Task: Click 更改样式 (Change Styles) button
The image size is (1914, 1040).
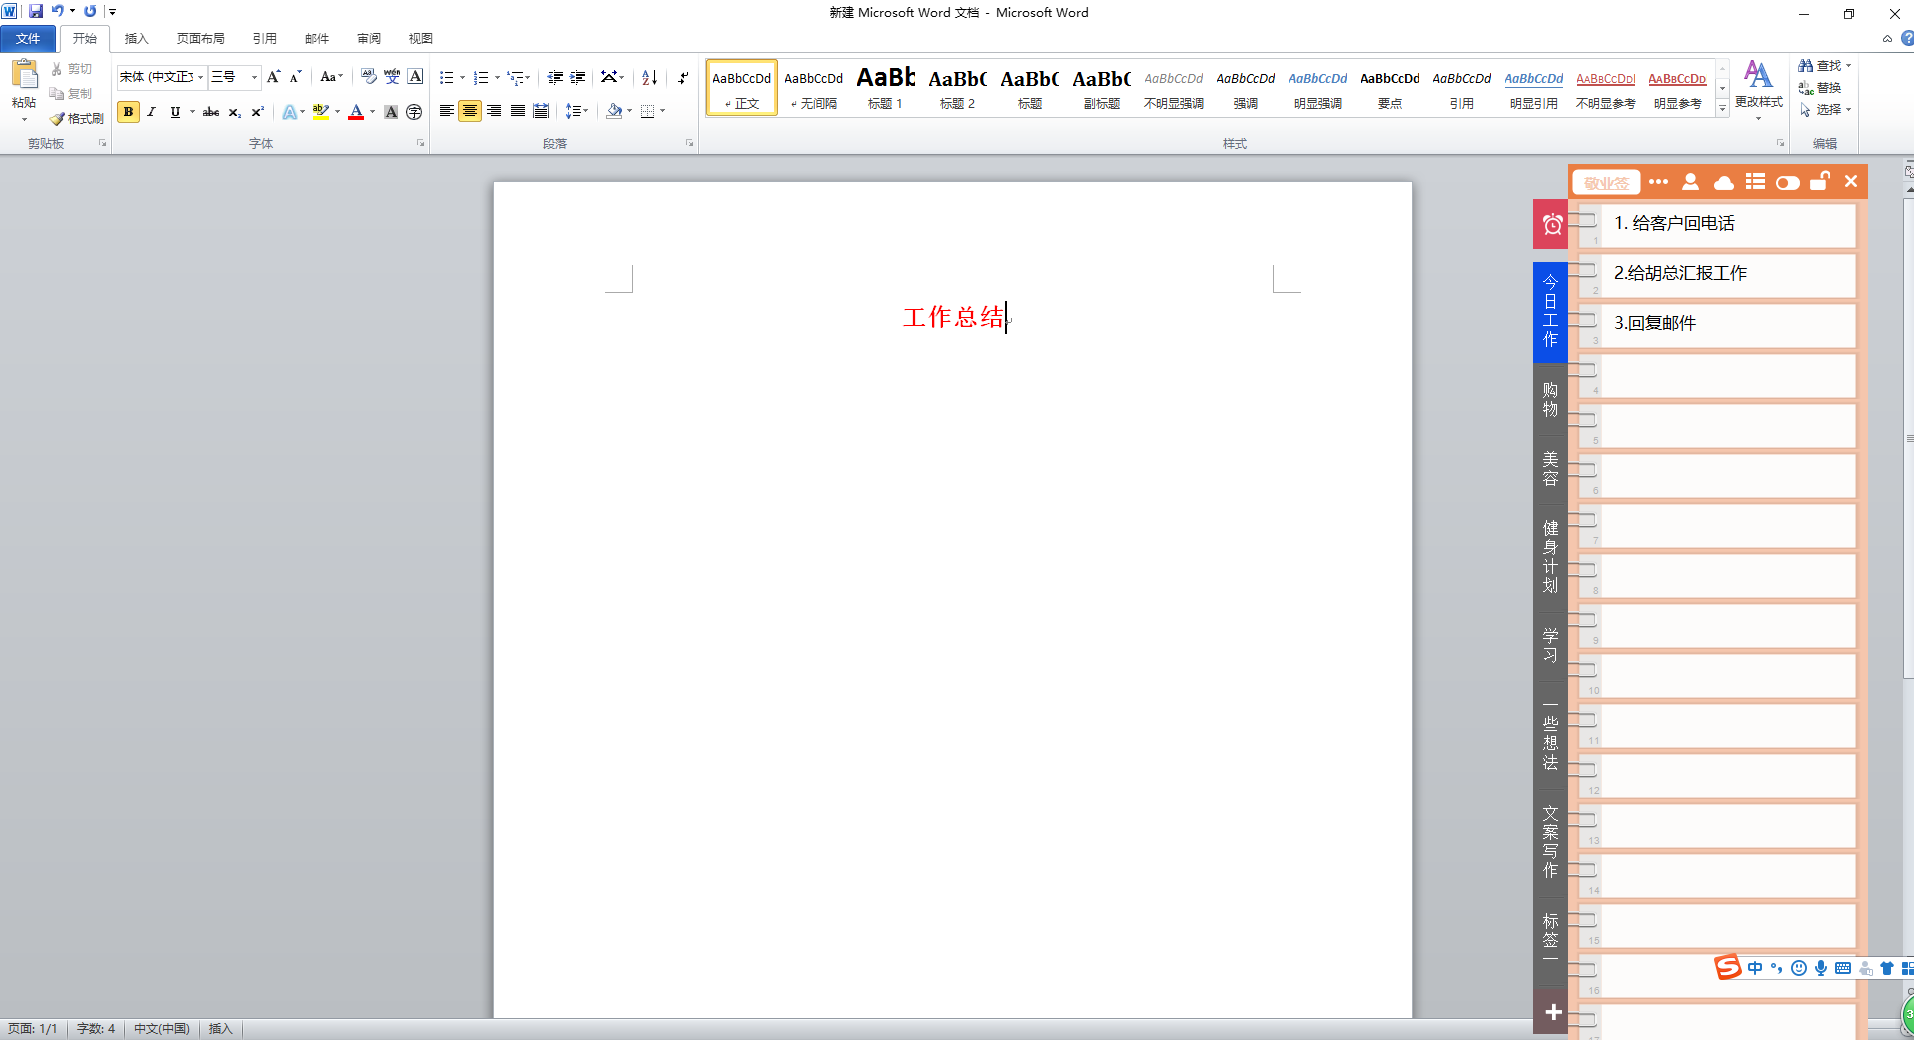Action: (x=1759, y=89)
